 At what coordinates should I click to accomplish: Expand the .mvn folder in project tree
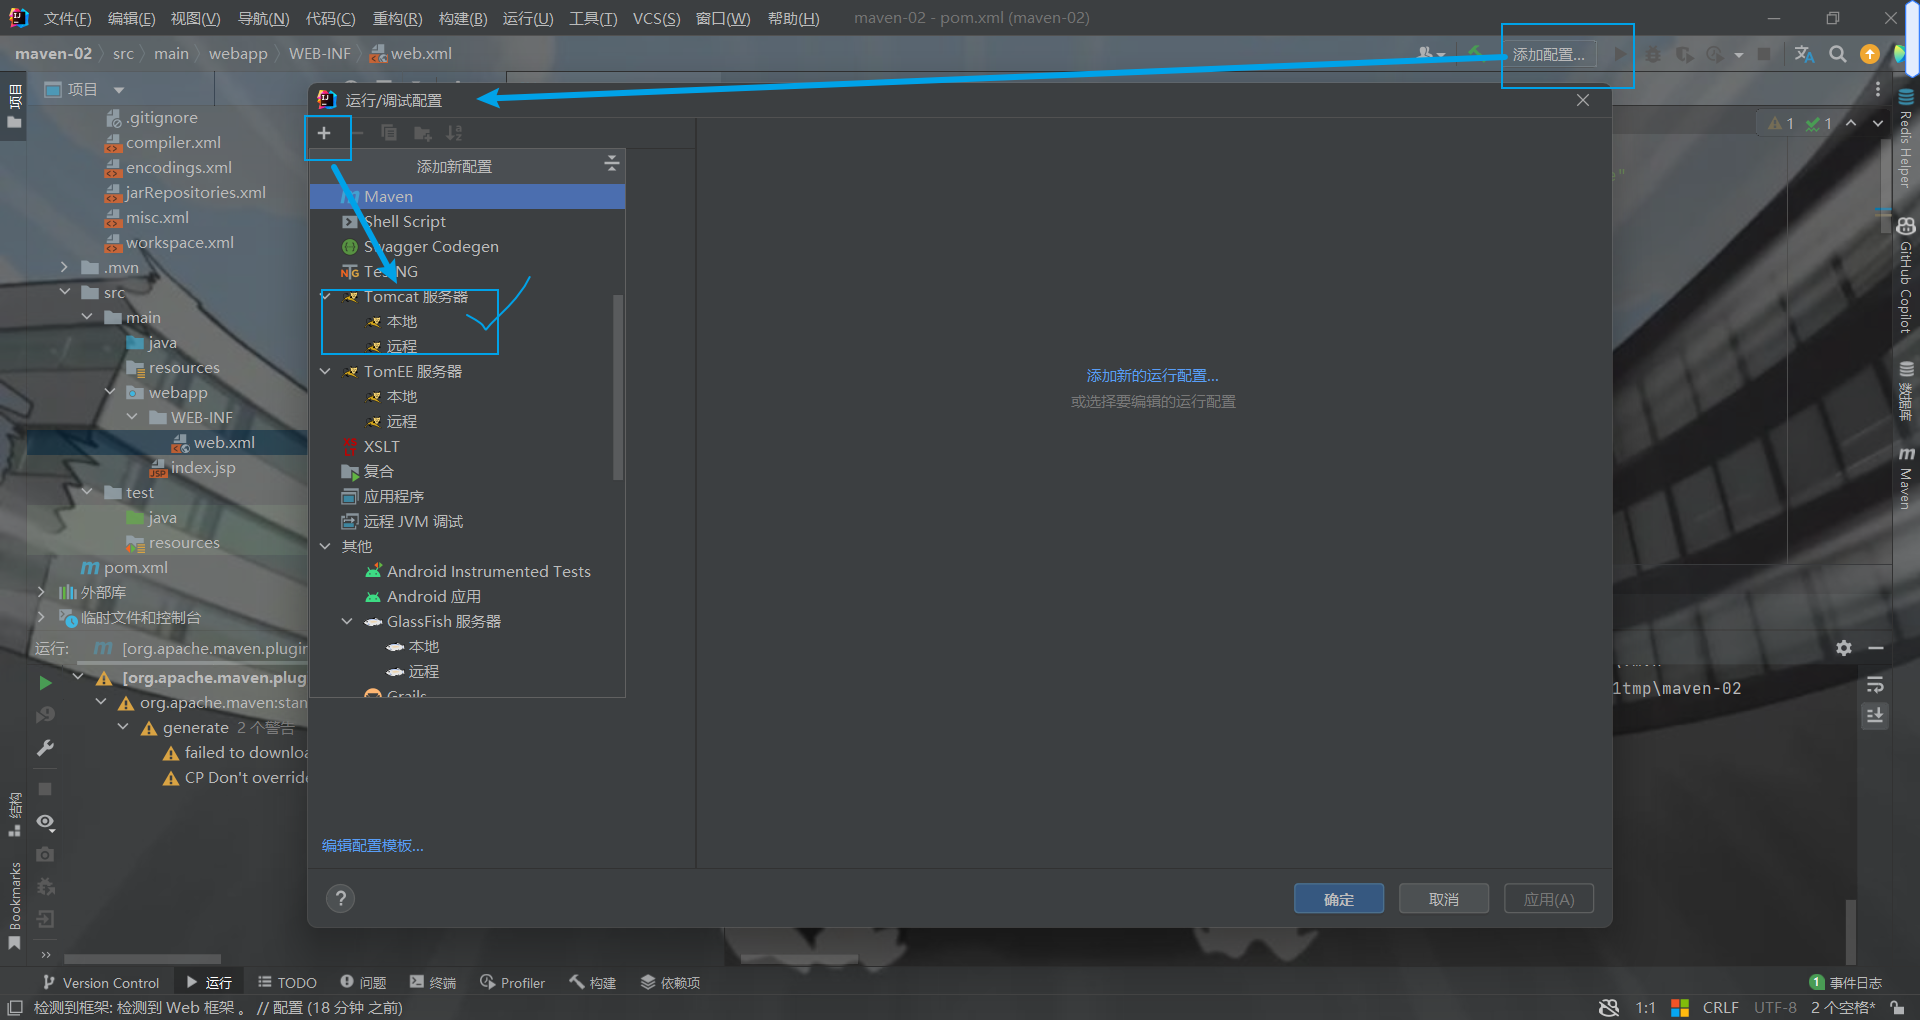click(64, 267)
